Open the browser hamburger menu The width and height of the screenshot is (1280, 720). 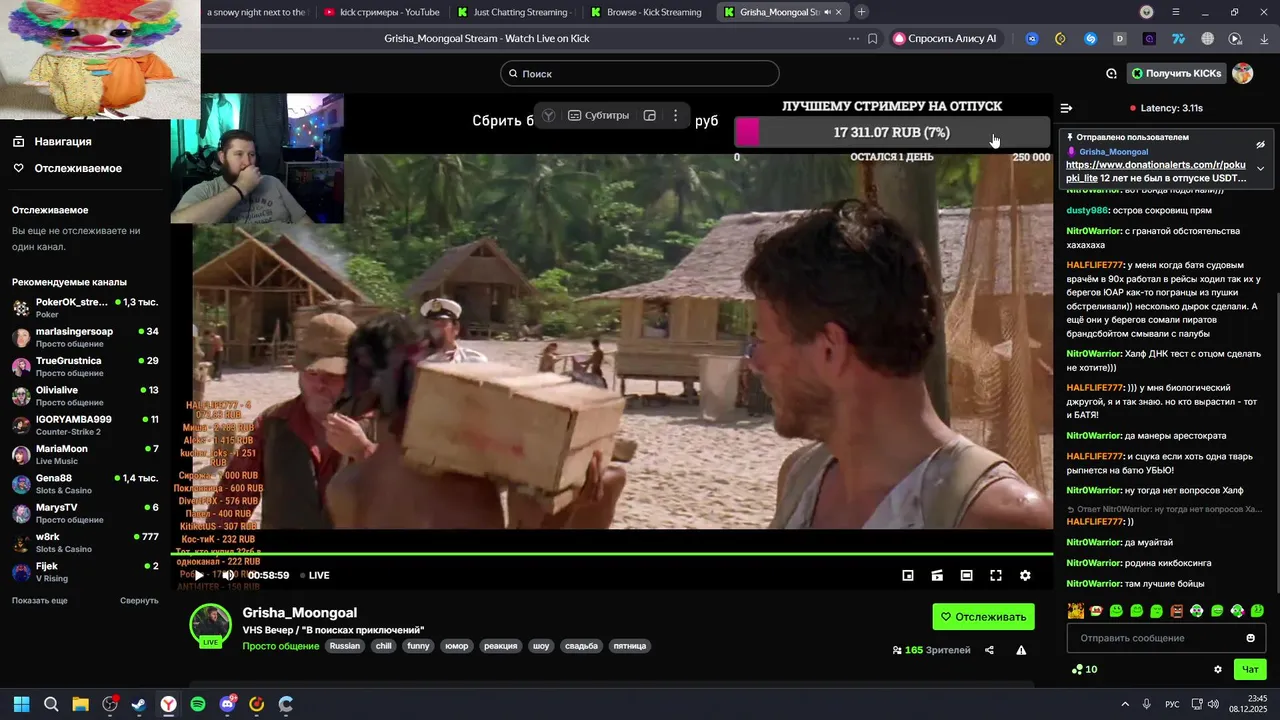[1175, 12]
